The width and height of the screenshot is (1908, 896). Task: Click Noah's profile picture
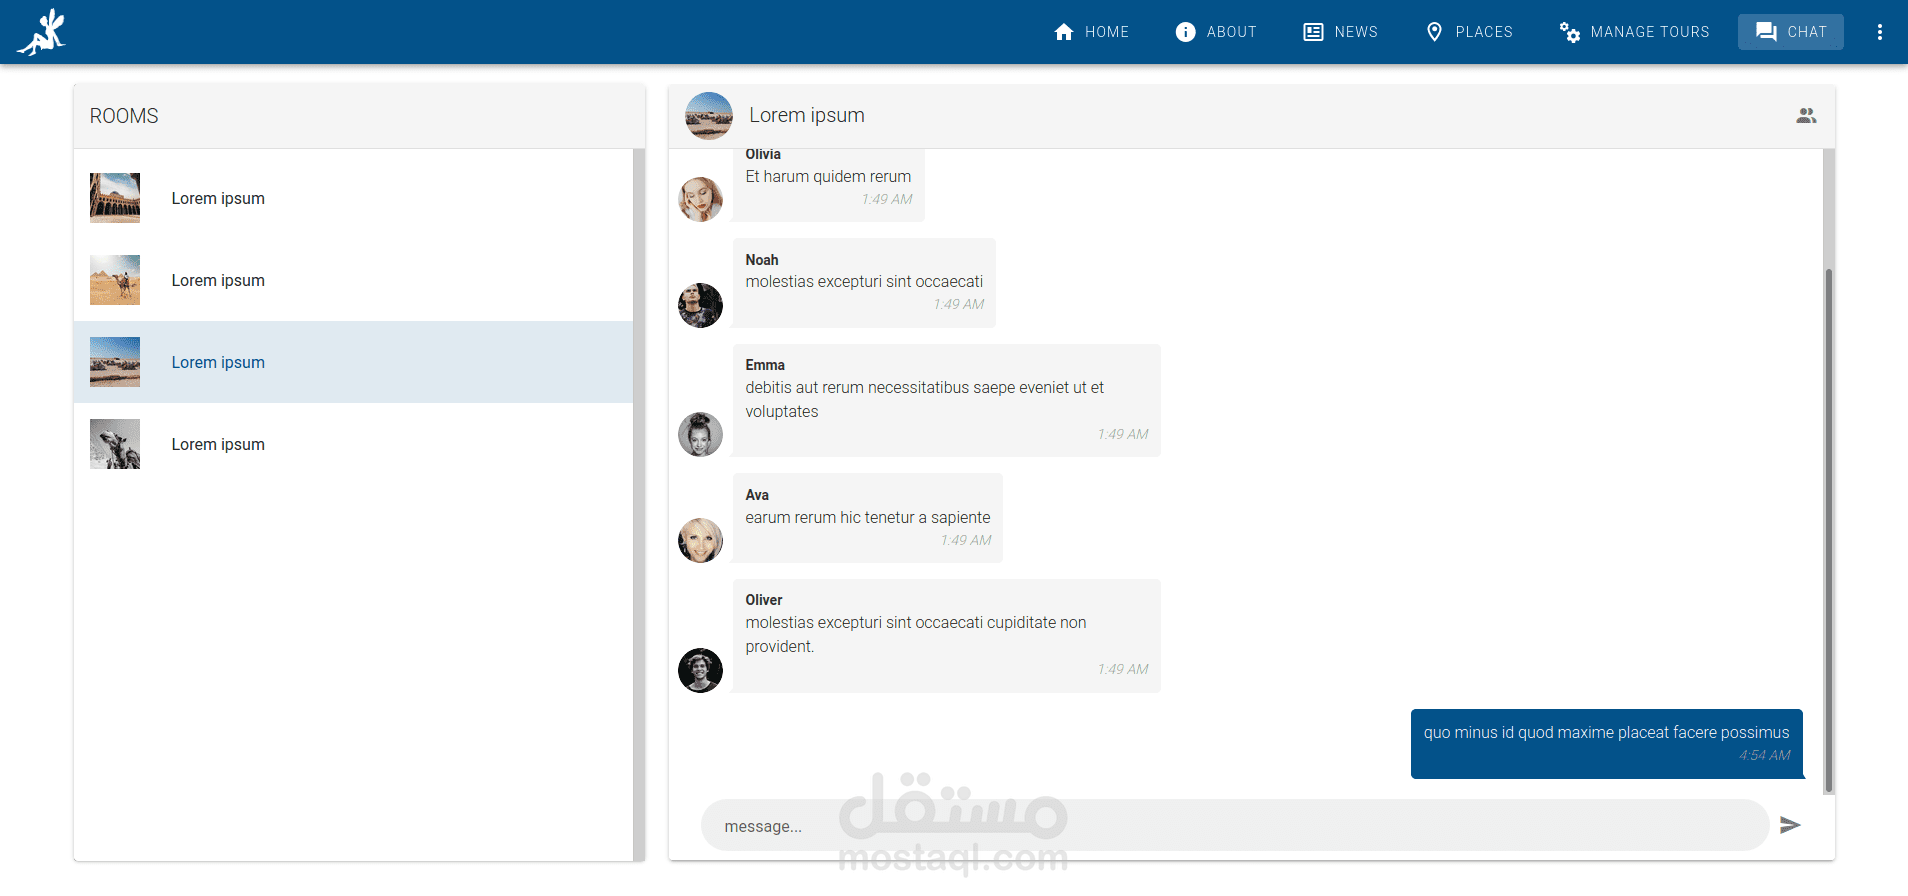coord(700,305)
